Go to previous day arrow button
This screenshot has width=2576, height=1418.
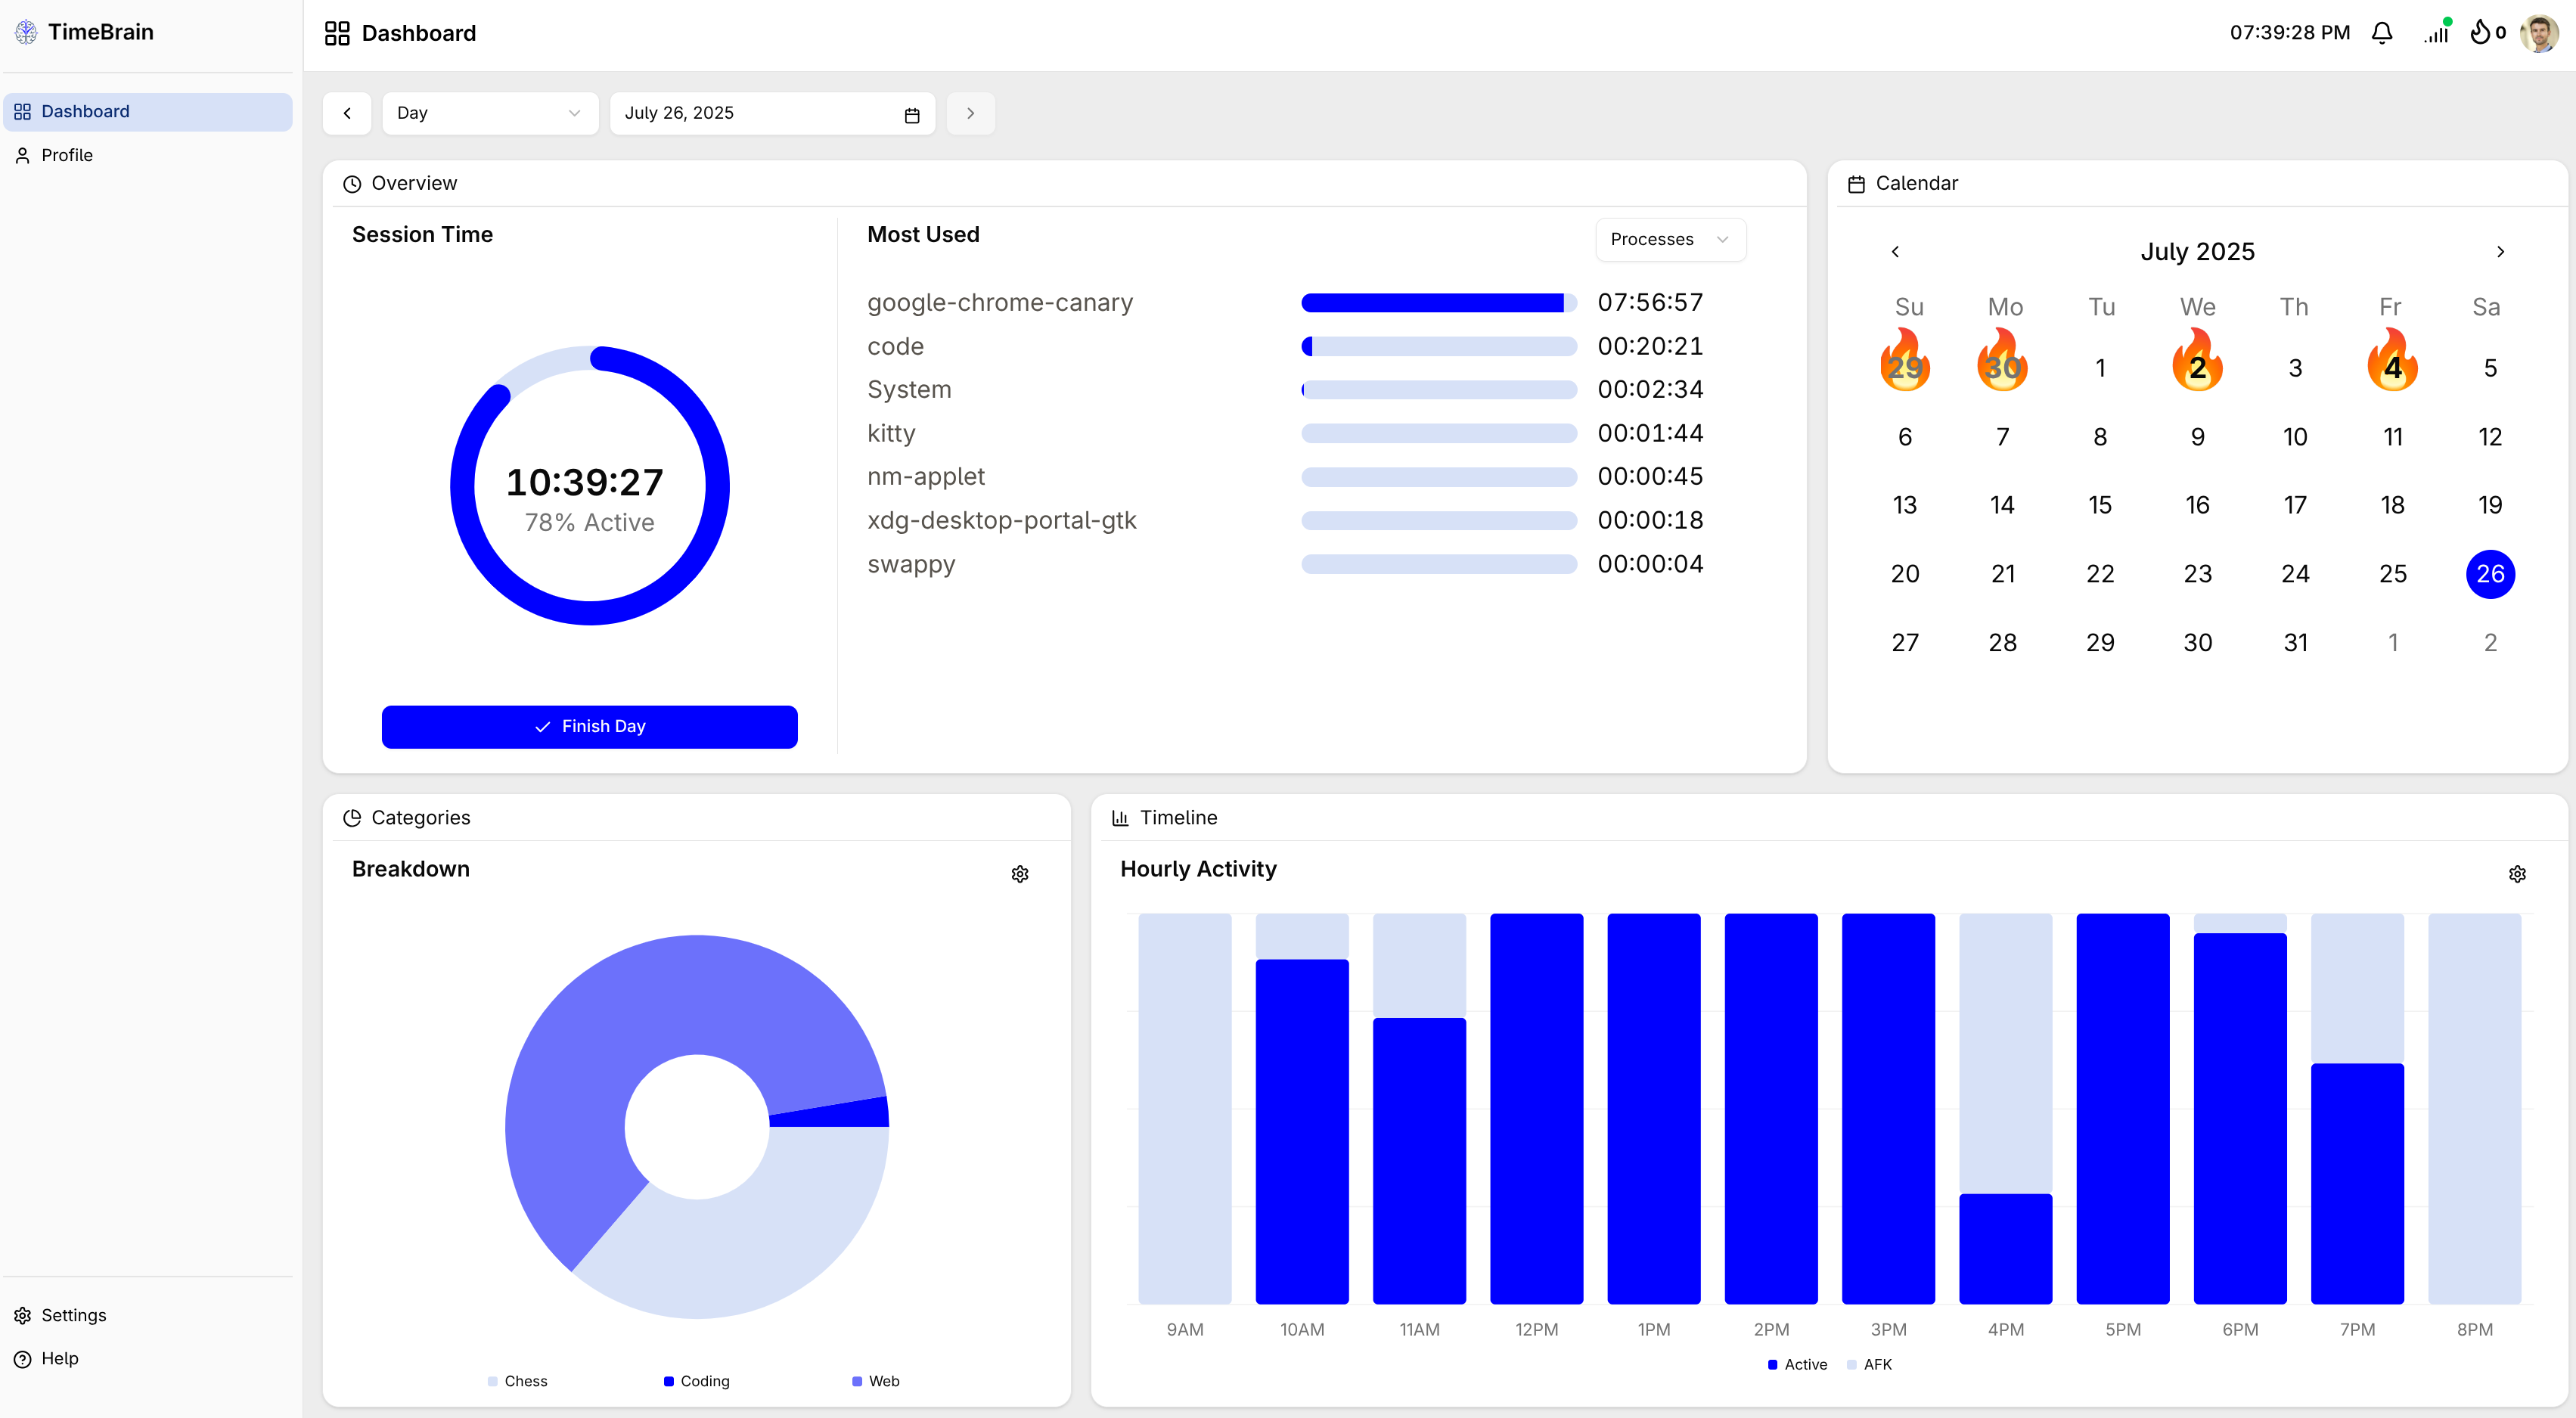tap(347, 113)
